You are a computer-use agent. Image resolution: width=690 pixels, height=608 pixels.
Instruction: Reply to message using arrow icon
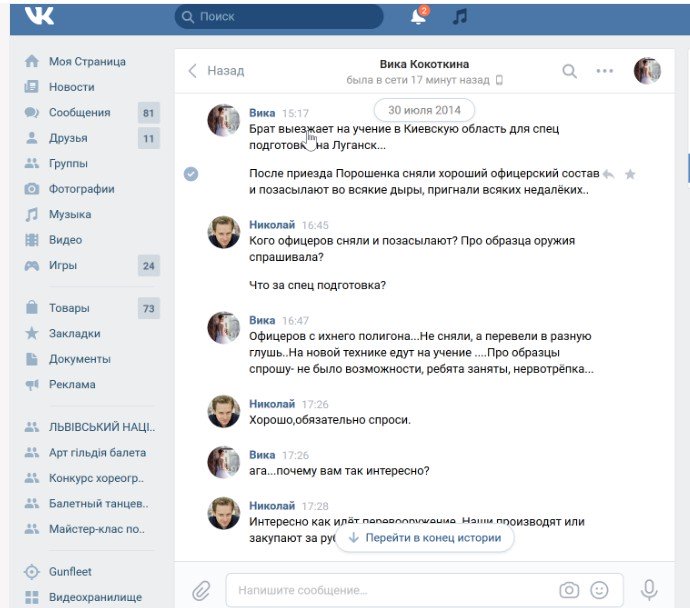point(608,173)
